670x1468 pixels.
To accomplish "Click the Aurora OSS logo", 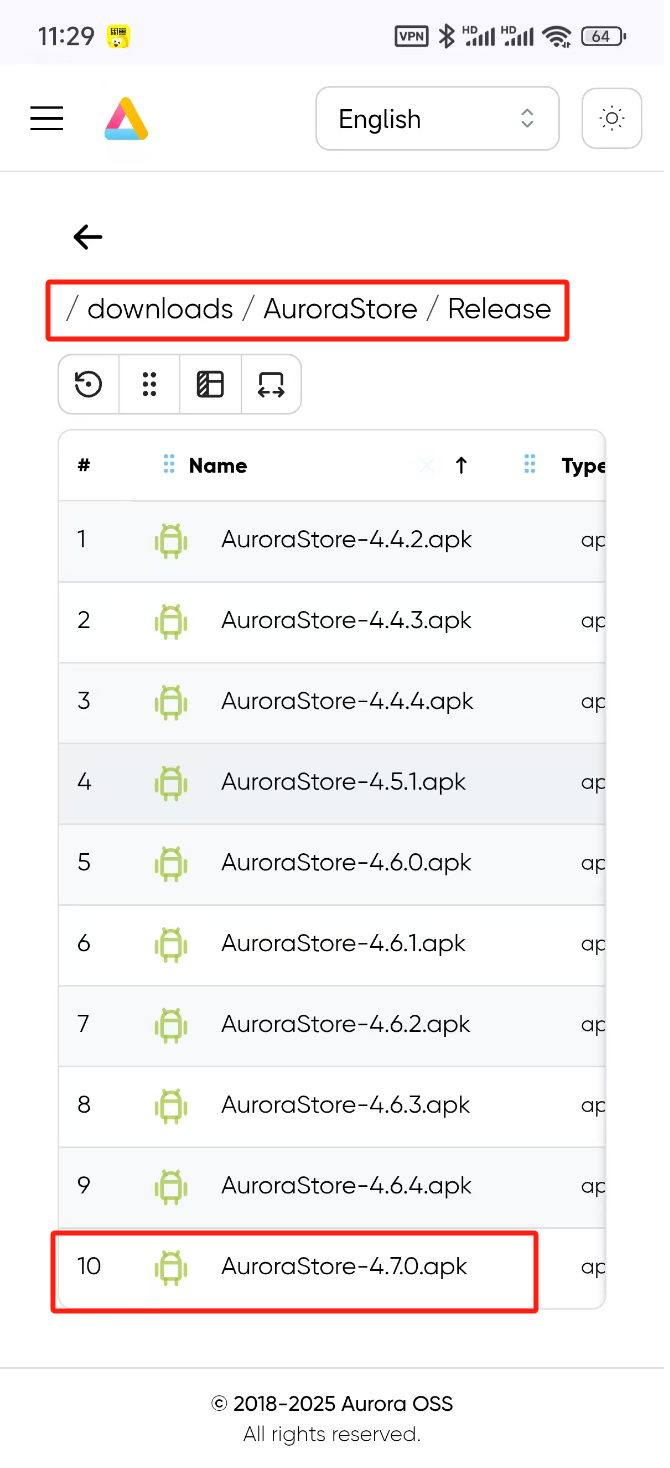I will pyautogui.click(x=126, y=119).
